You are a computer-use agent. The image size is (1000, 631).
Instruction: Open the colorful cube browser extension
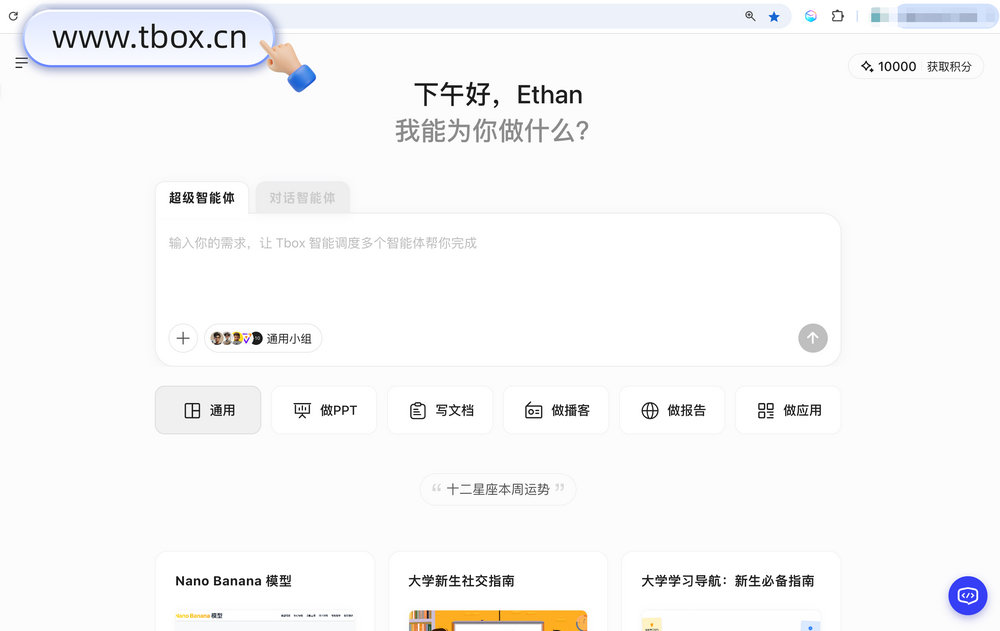(x=811, y=16)
